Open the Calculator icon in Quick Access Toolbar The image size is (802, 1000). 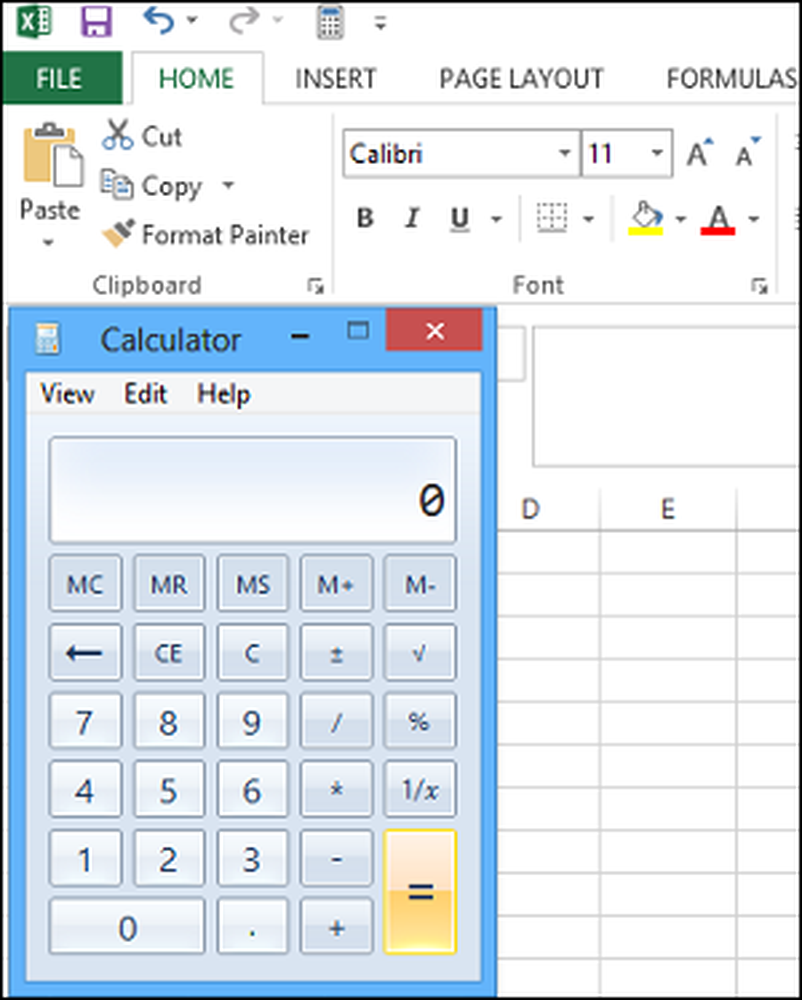coord(329,21)
